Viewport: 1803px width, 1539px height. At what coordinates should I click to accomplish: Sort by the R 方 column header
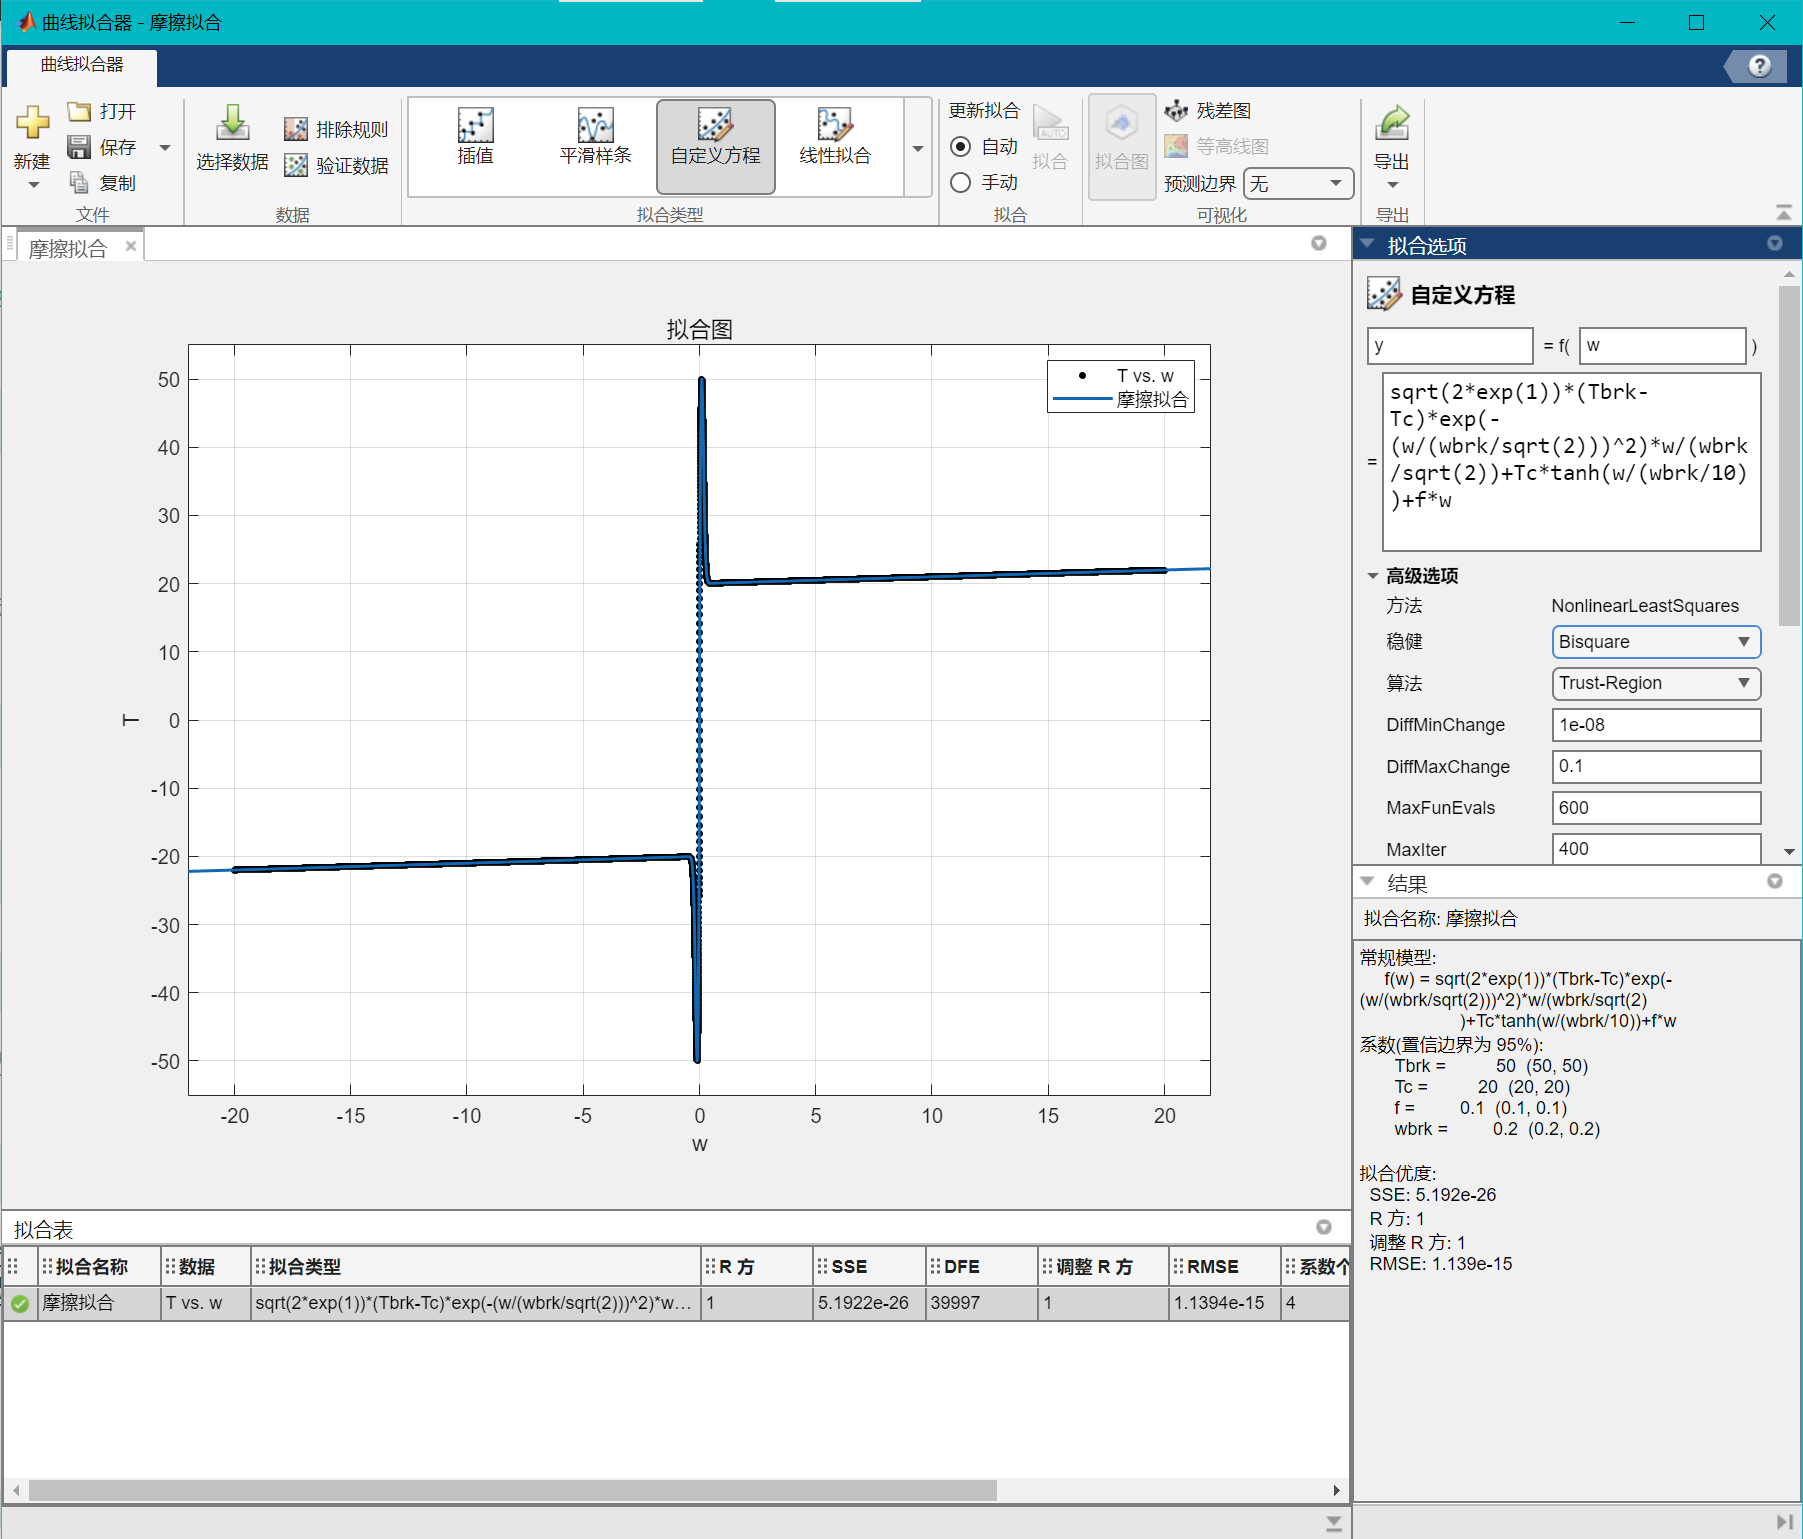[x=756, y=1266]
